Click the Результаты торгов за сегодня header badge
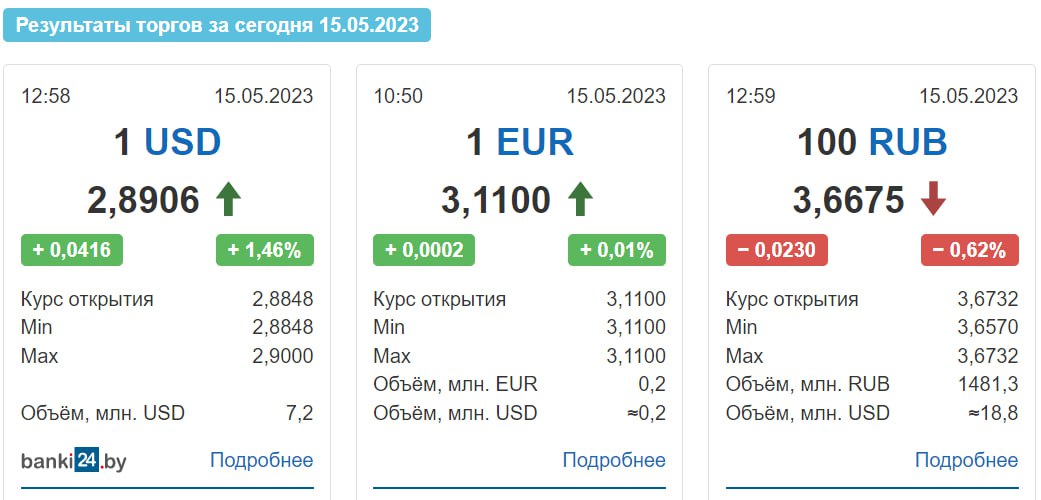The width and height of the screenshot is (1041, 500). (x=217, y=25)
